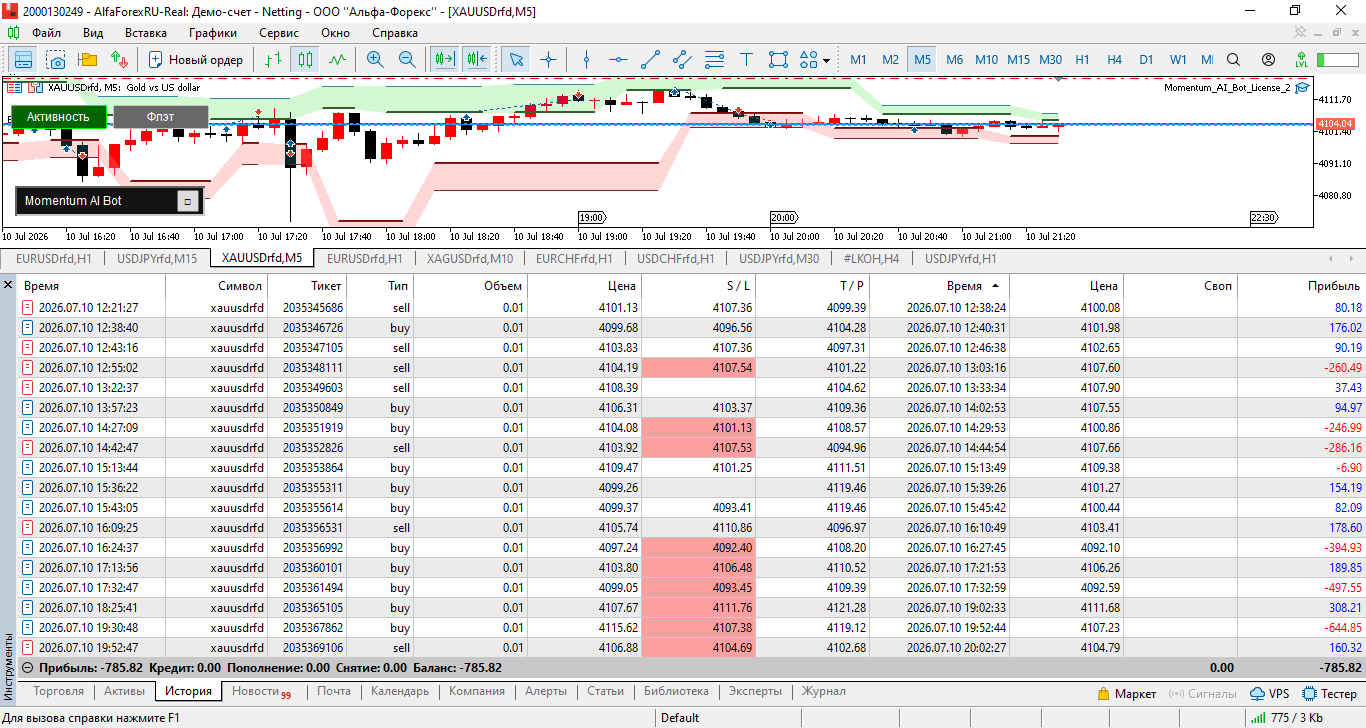This screenshot has height=728, width=1366.
Task: Click the Новый ордер button
Action: point(196,59)
